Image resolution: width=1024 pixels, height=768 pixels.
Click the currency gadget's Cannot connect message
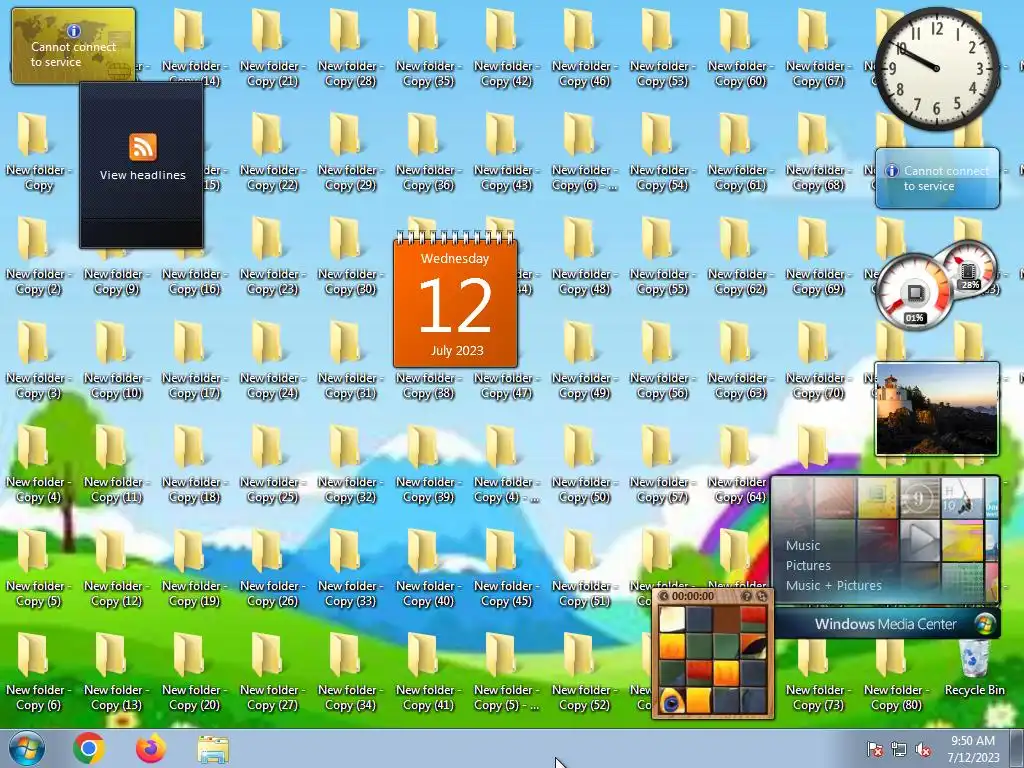pos(73,54)
